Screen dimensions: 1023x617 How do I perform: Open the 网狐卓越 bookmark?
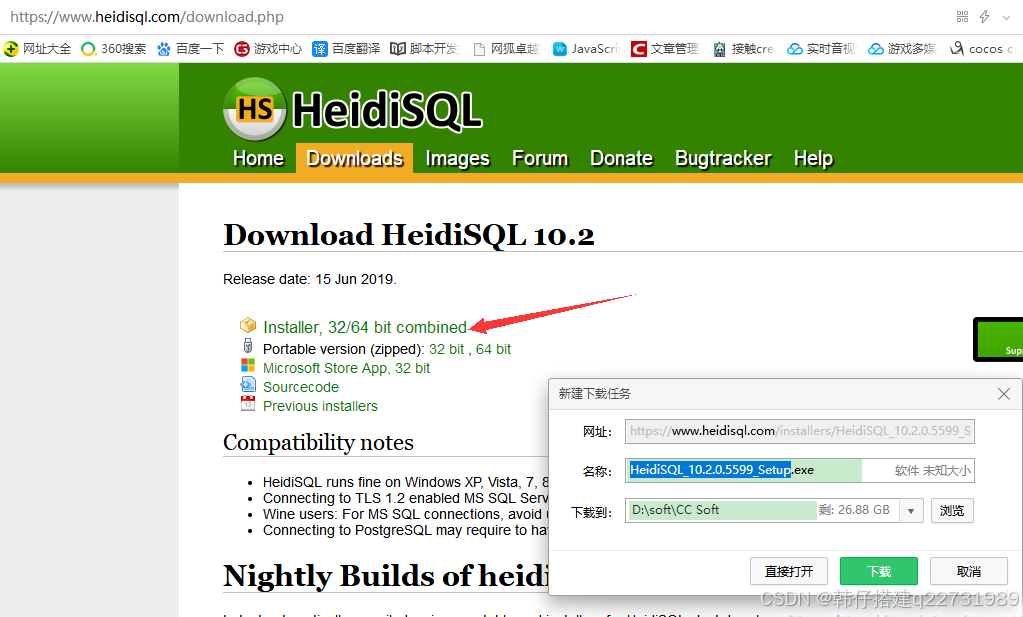tap(506, 49)
